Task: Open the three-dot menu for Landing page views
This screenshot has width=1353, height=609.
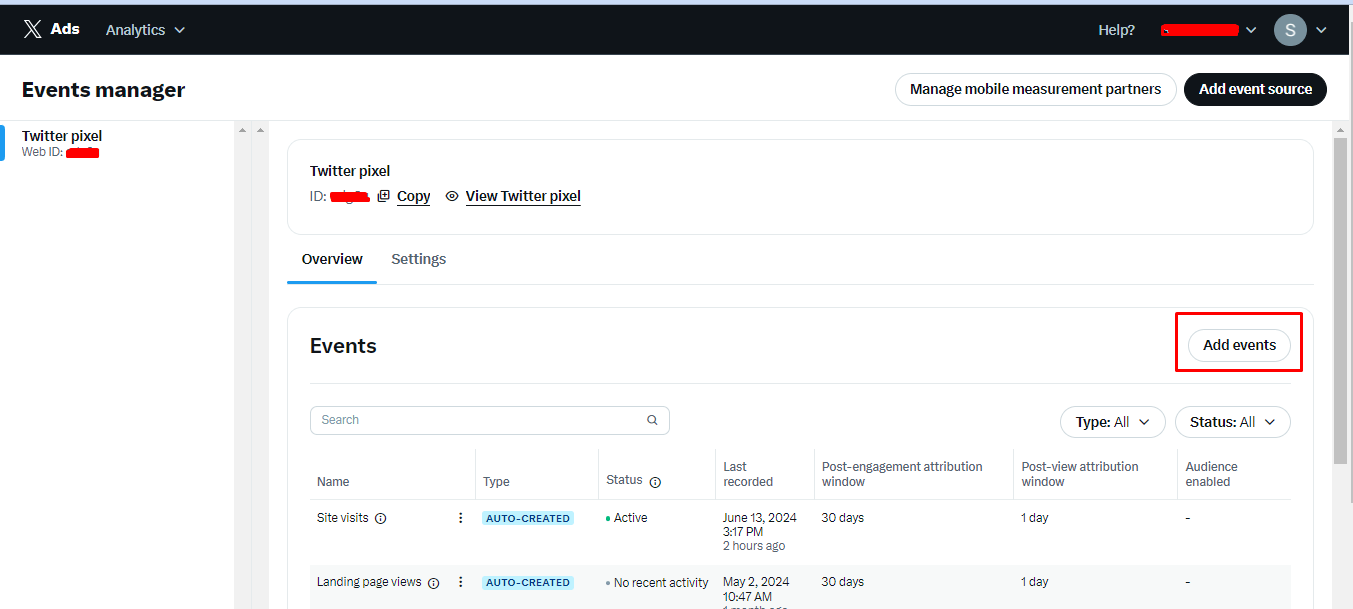Action: coord(461,582)
